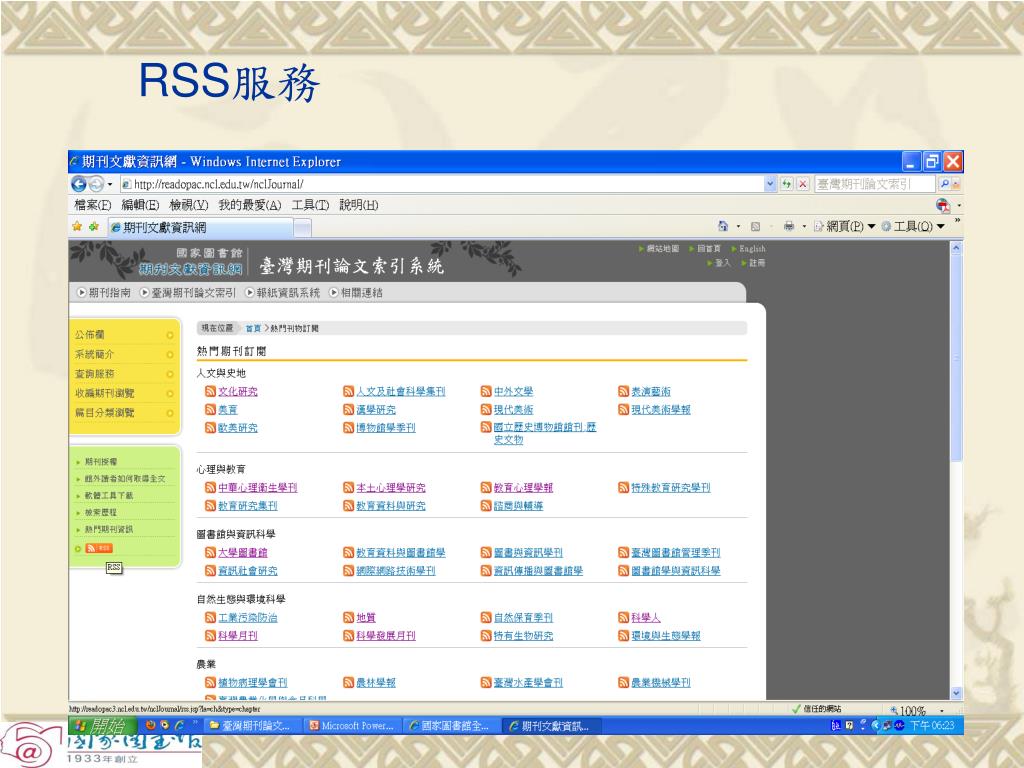The height and width of the screenshot is (768, 1024).
Task: Open the 特殊教育研究學刊 link
Action: tap(671, 487)
